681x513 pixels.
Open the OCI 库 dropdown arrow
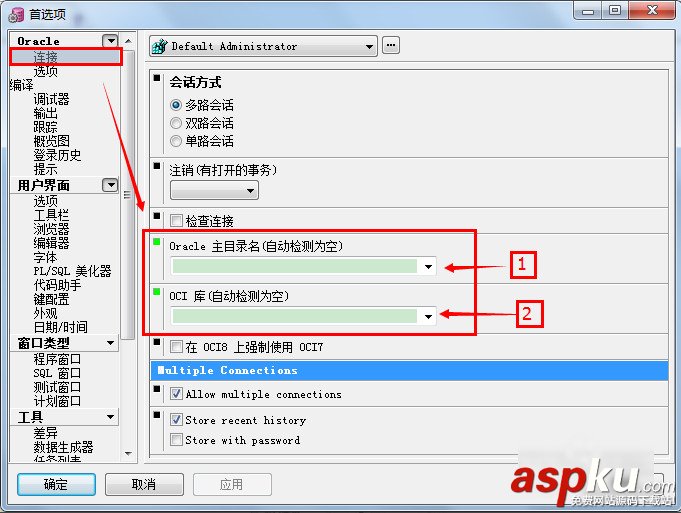(428, 317)
